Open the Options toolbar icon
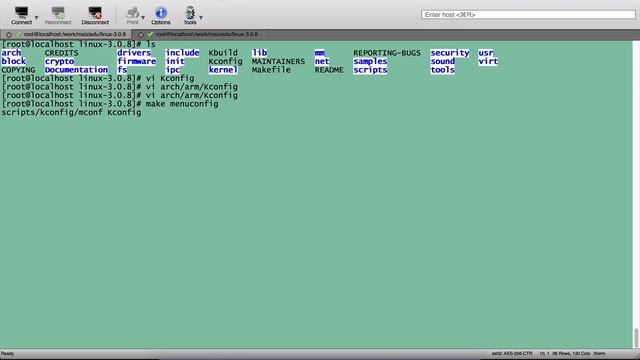640x360 pixels. (161, 15)
